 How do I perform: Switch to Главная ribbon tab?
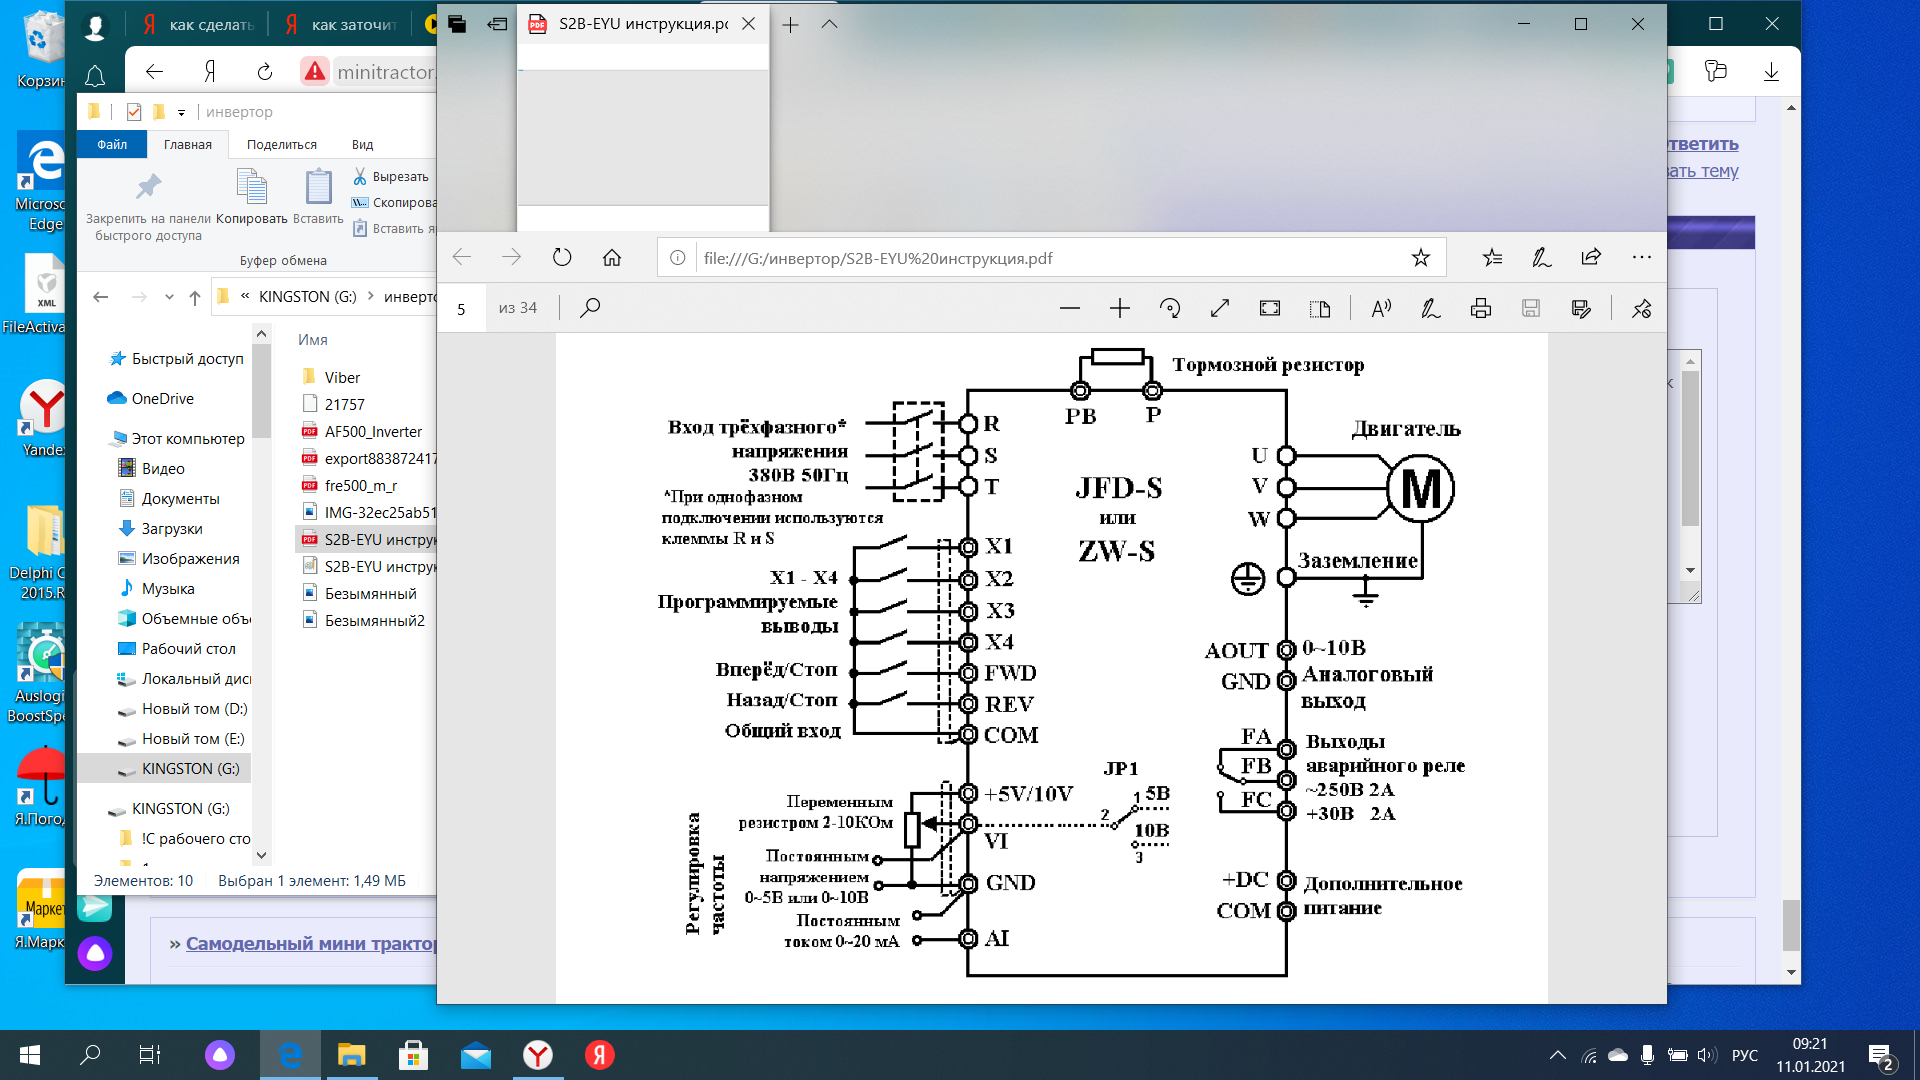[188, 144]
